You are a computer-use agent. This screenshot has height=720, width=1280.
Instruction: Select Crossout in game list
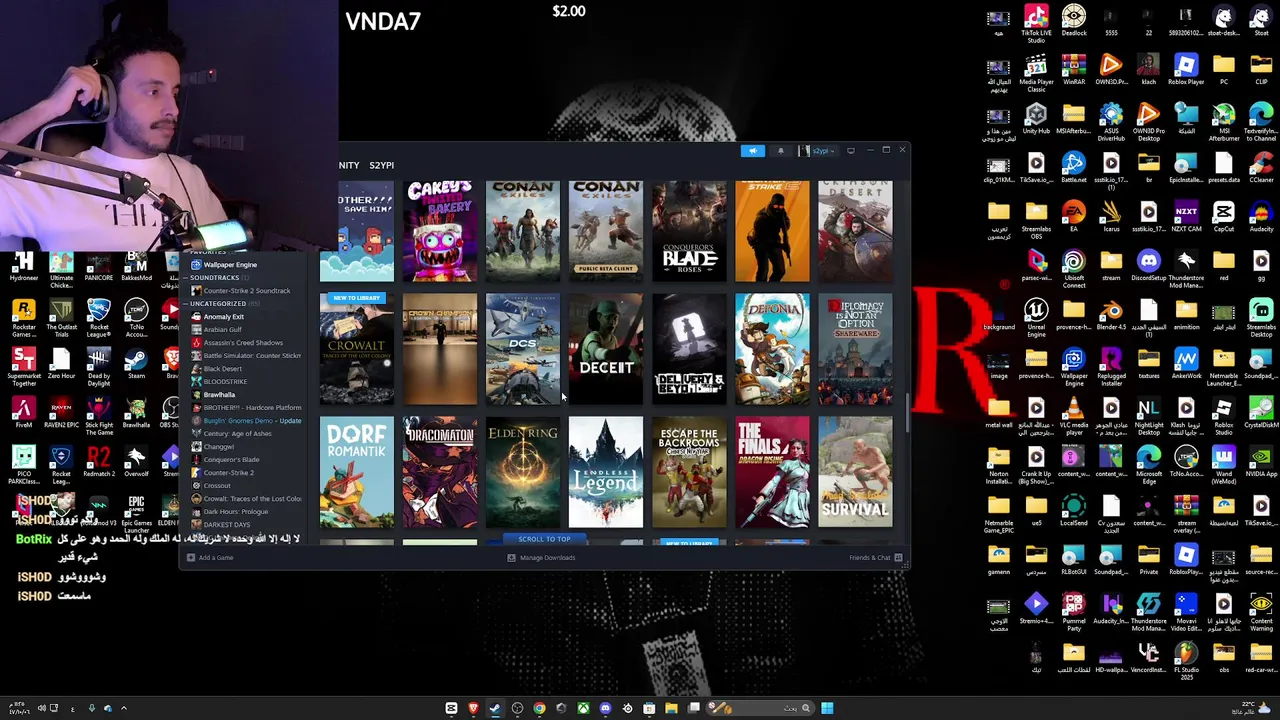[217, 486]
